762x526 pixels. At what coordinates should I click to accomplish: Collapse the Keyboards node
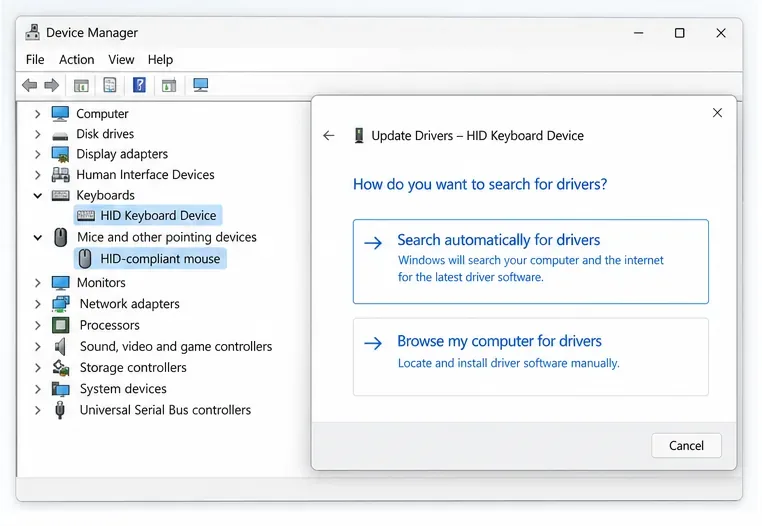click(37, 195)
